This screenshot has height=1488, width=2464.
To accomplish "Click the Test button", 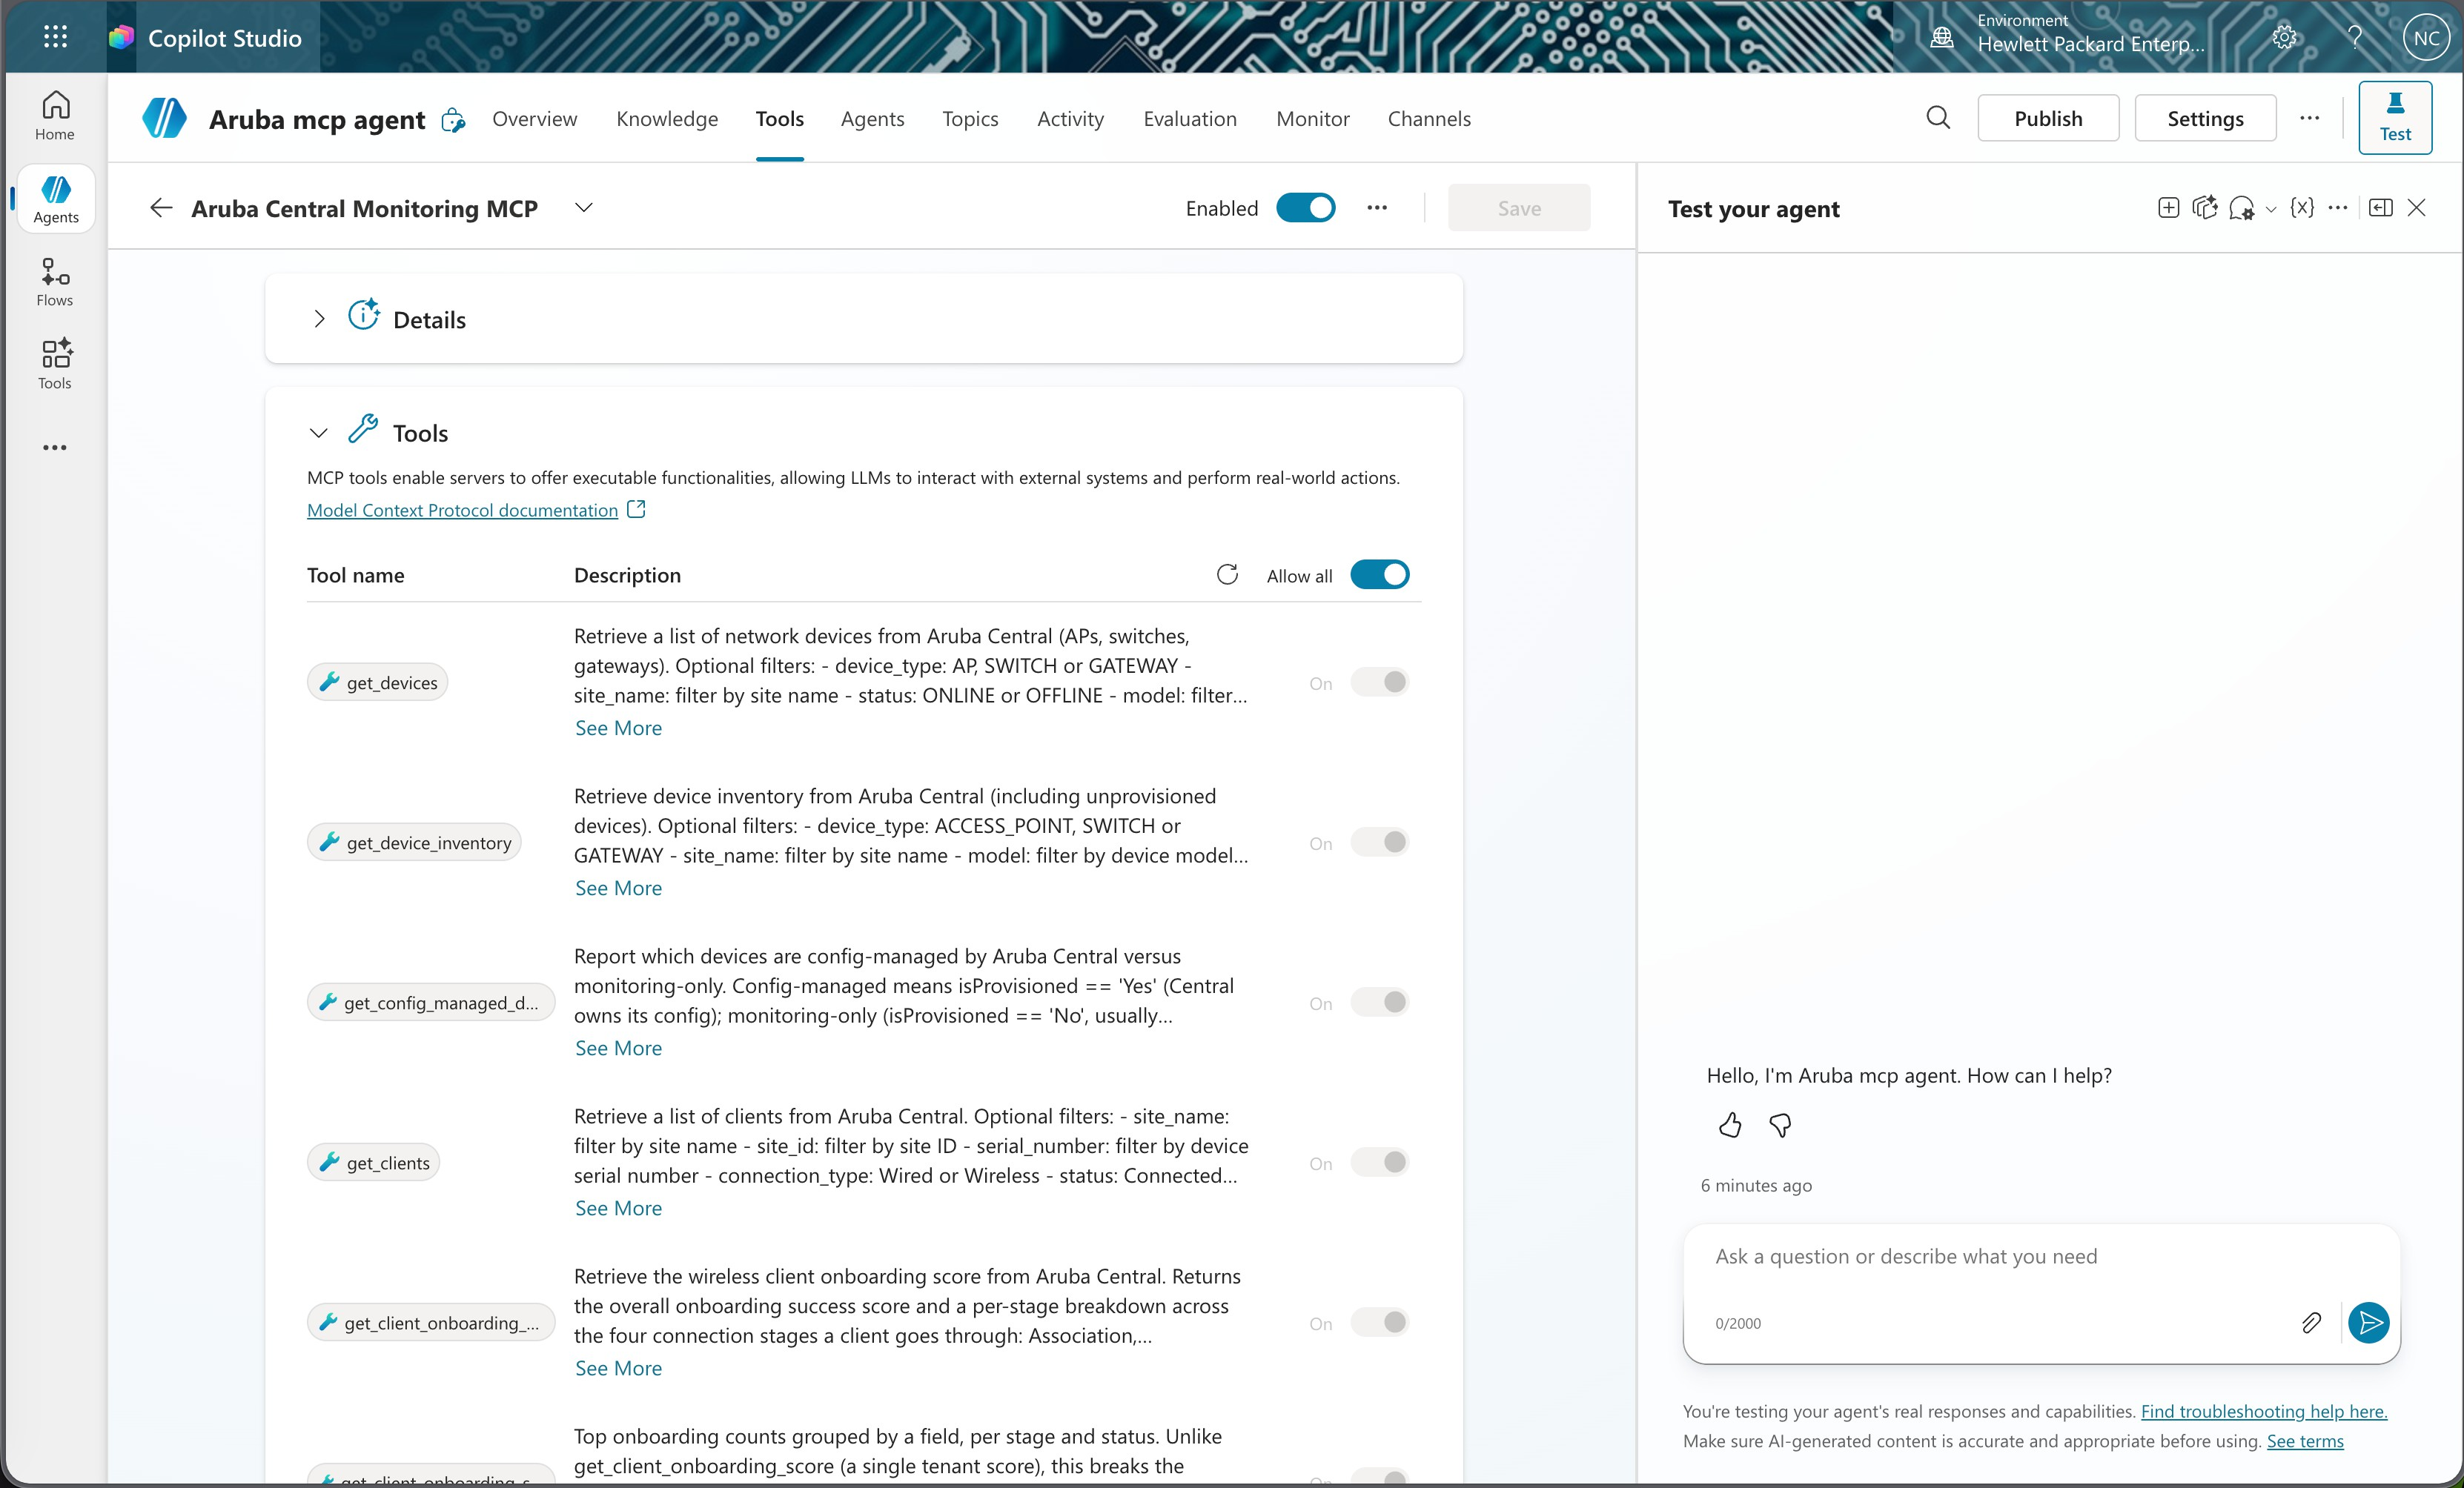I will click(x=2395, y=118).
